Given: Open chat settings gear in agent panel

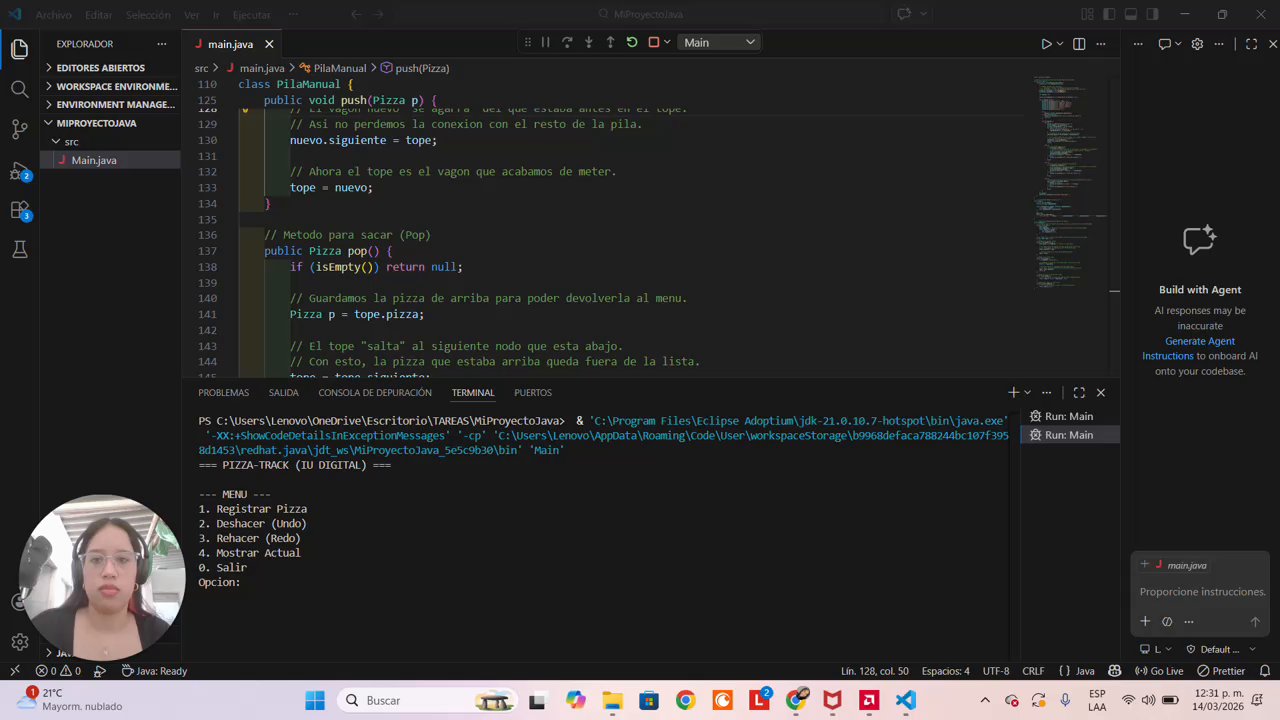Looking at the screenshot, I should pos(1197,44).
